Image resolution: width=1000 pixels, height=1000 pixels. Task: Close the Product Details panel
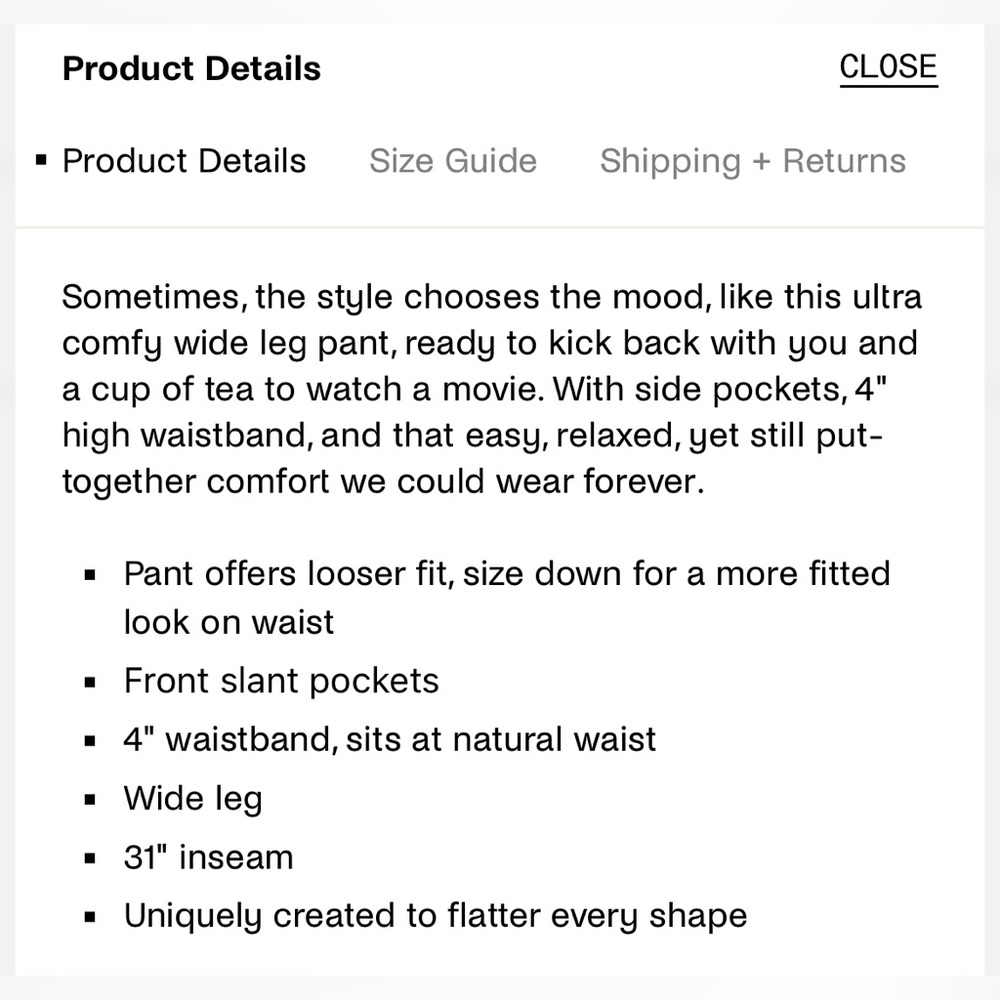coord(888,68)
